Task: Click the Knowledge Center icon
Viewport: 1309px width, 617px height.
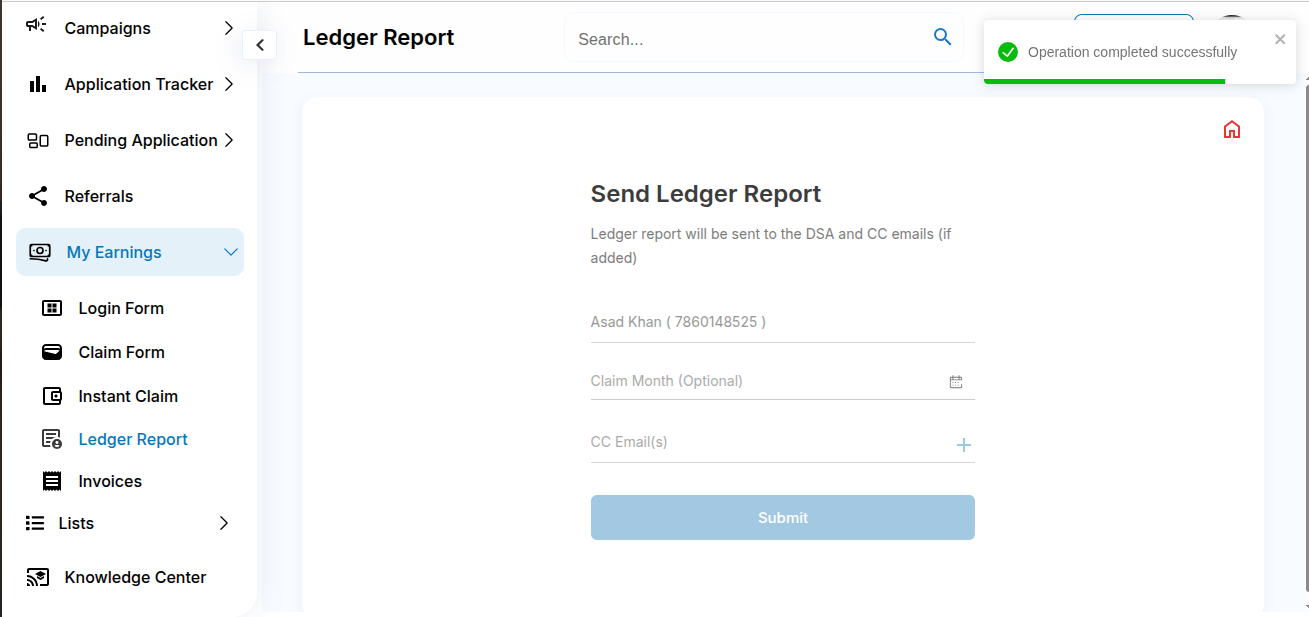Action: 38,577
